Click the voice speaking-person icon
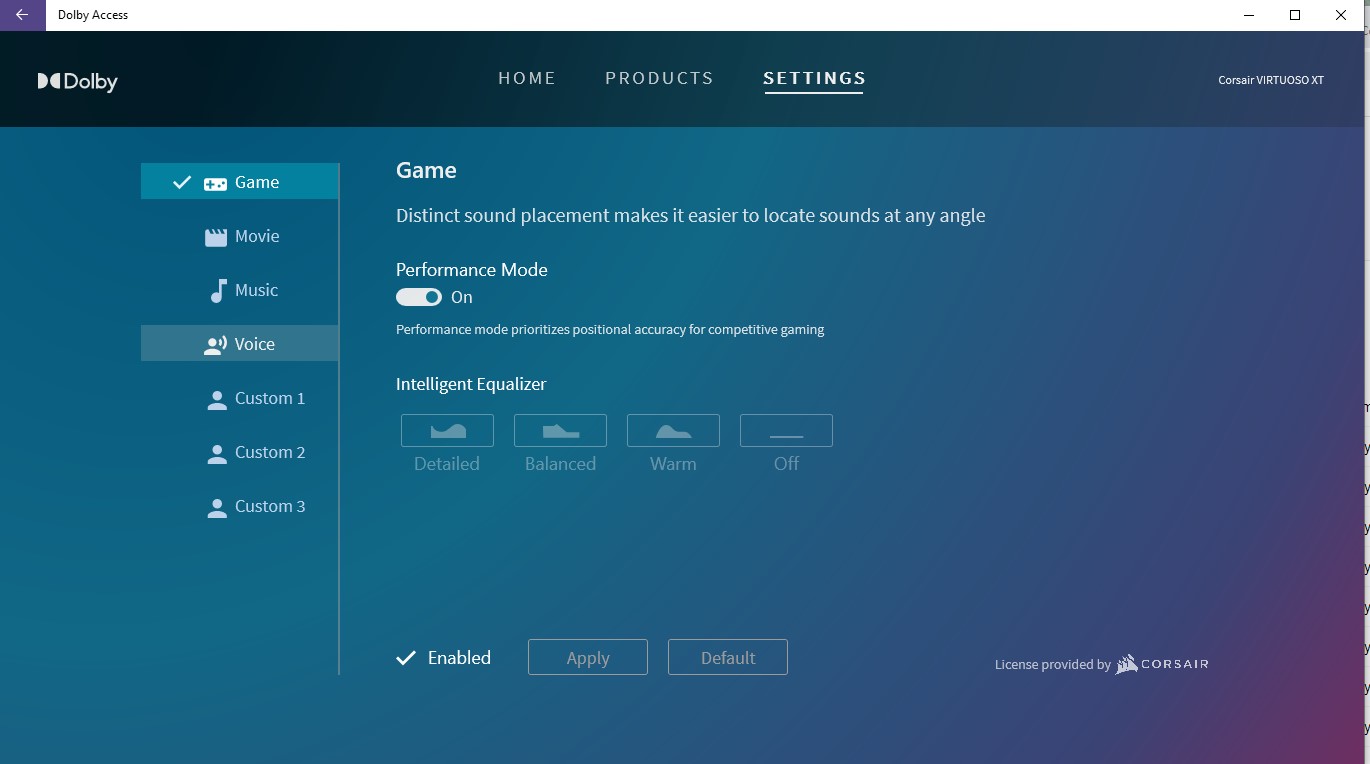The width and height of the screenshot is (1370, 764). (215, 345)
